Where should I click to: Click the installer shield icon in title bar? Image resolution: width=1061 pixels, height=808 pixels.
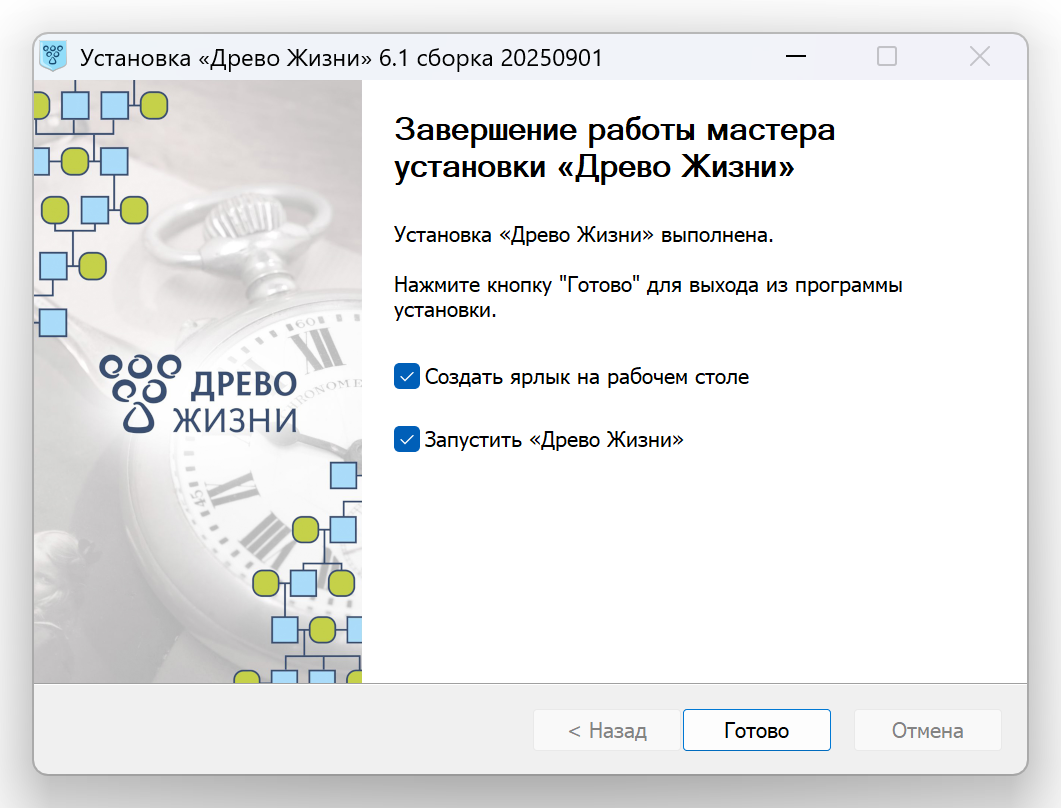pos(53,56)
